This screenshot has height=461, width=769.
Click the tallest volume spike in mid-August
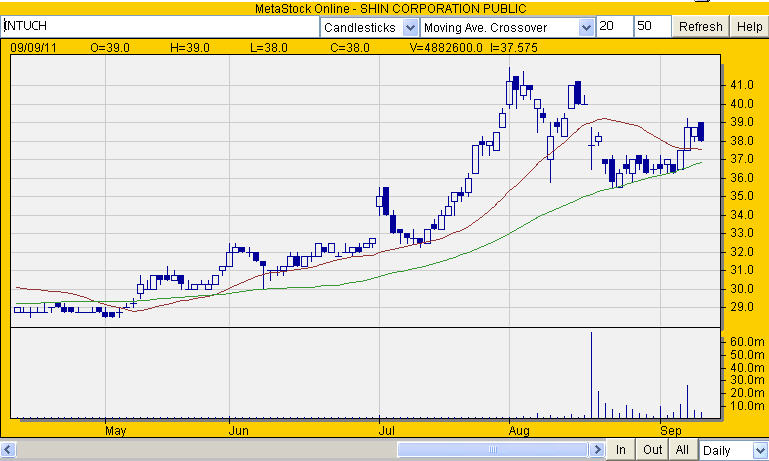[591, 375]
